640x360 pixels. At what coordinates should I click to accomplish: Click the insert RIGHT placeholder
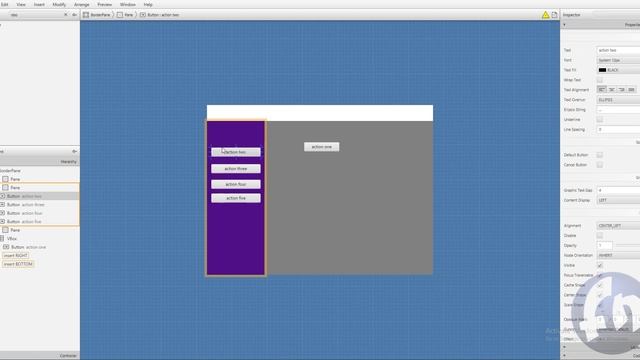16,256
